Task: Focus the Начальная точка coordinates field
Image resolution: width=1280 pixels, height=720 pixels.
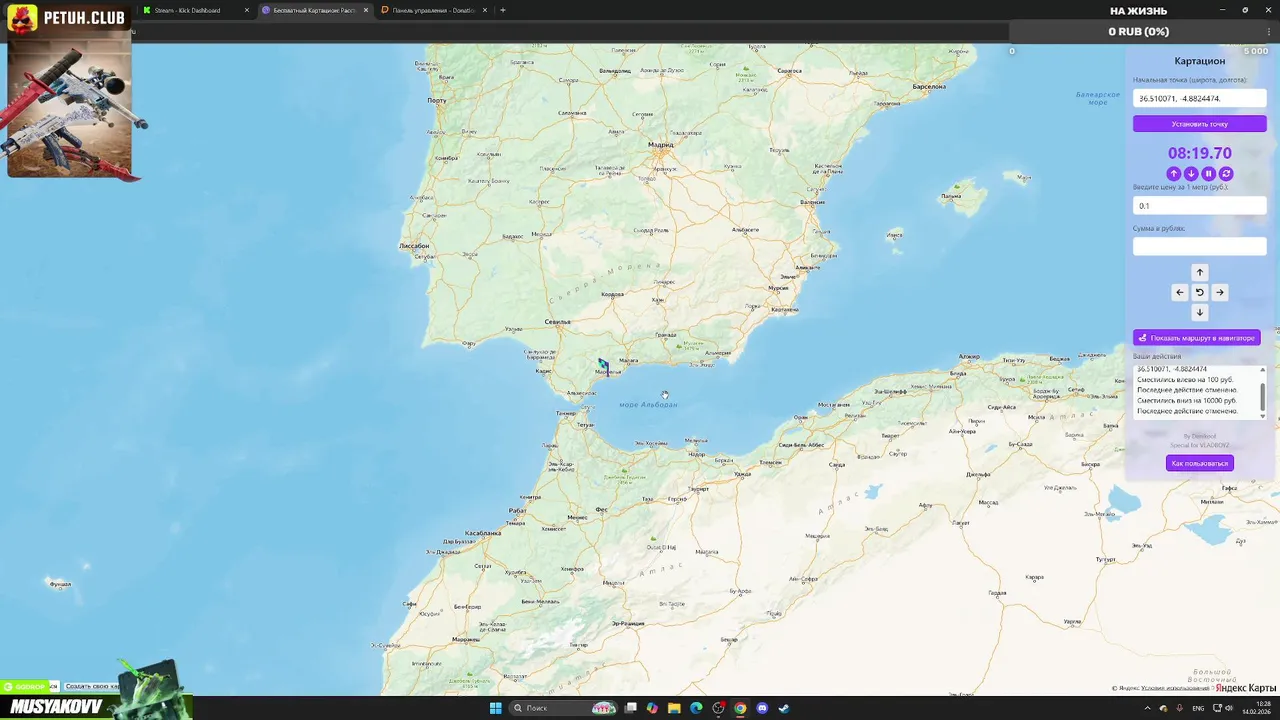Action: (1200, 98)
